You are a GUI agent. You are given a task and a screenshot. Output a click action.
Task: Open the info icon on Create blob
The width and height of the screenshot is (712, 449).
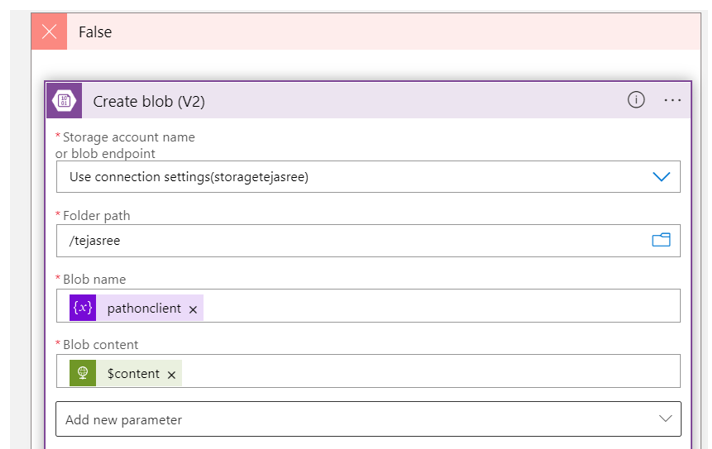point(636,100)
